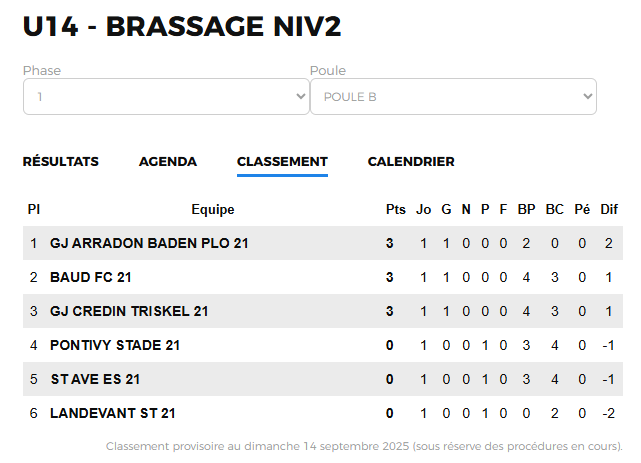Open the CALENDRIER tab
The image size is (641, 463).
(x=411, y=162)
